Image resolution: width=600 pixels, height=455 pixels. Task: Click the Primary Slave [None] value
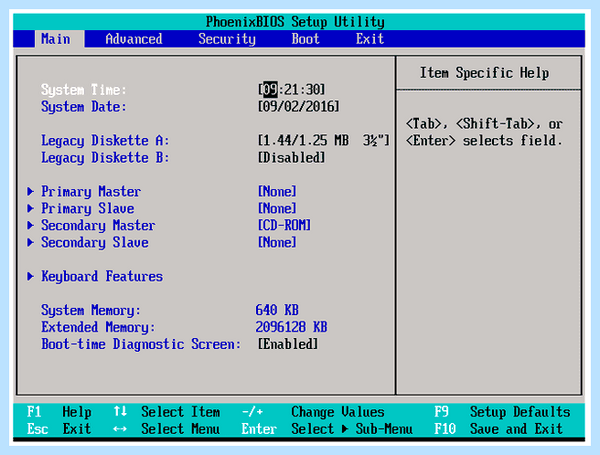pyautogui.click(x=277, y=208)
